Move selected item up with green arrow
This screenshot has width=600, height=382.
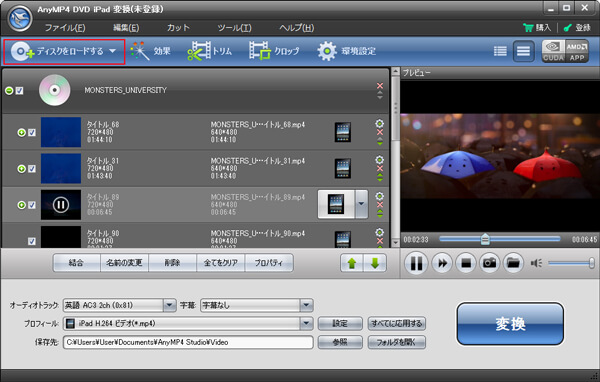click(x=352, y=263)
